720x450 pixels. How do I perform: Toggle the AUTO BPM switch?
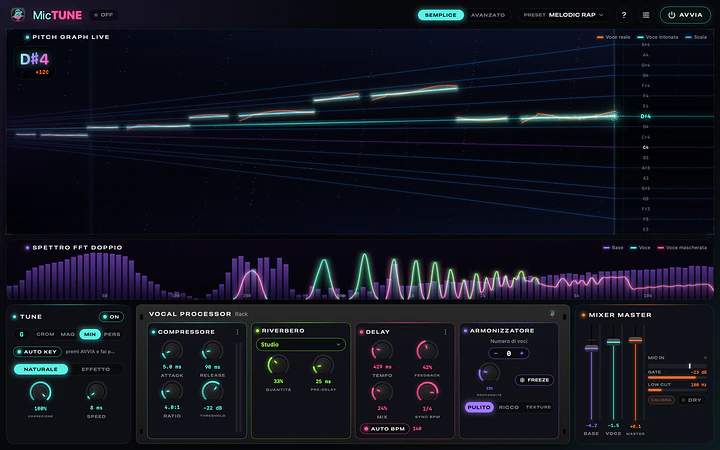click(384, 428)
